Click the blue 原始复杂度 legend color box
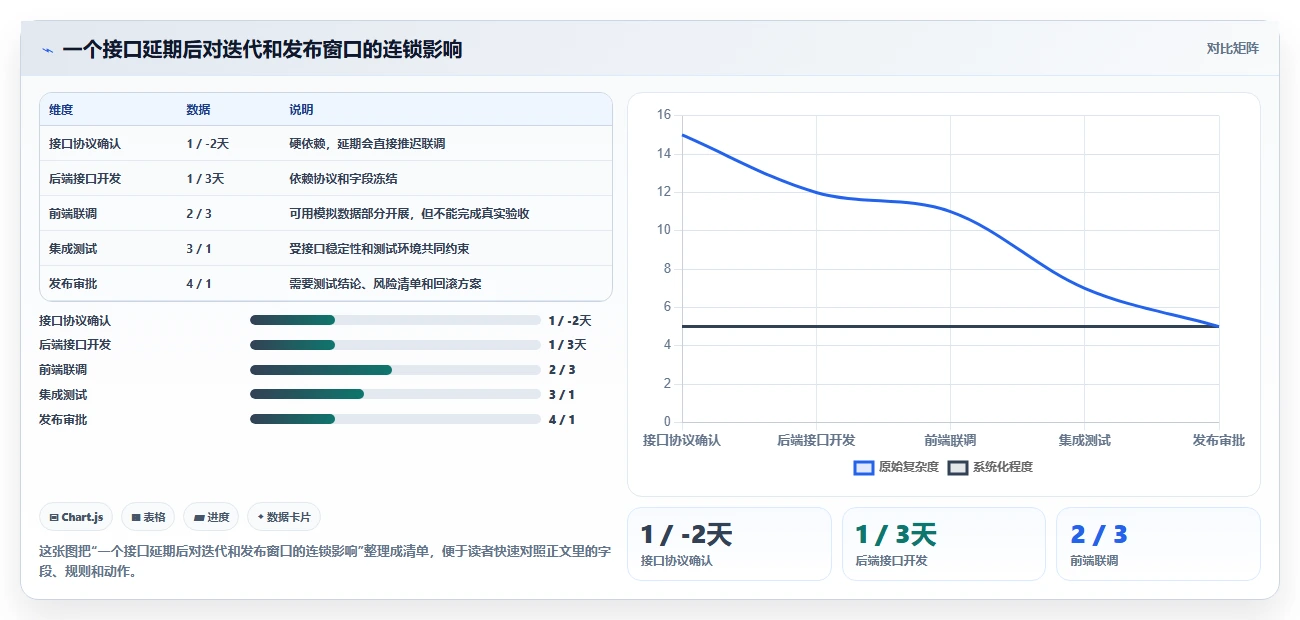 (x=864, y=468)
